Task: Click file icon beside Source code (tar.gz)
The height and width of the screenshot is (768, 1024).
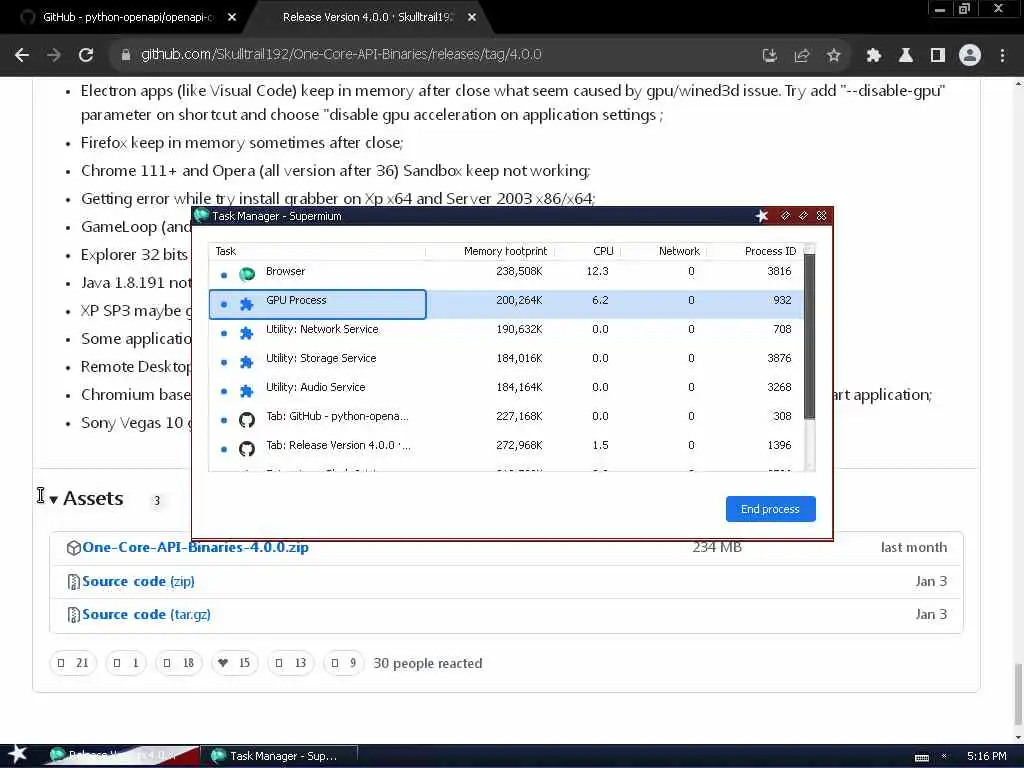Action: (x=73, y=615)
